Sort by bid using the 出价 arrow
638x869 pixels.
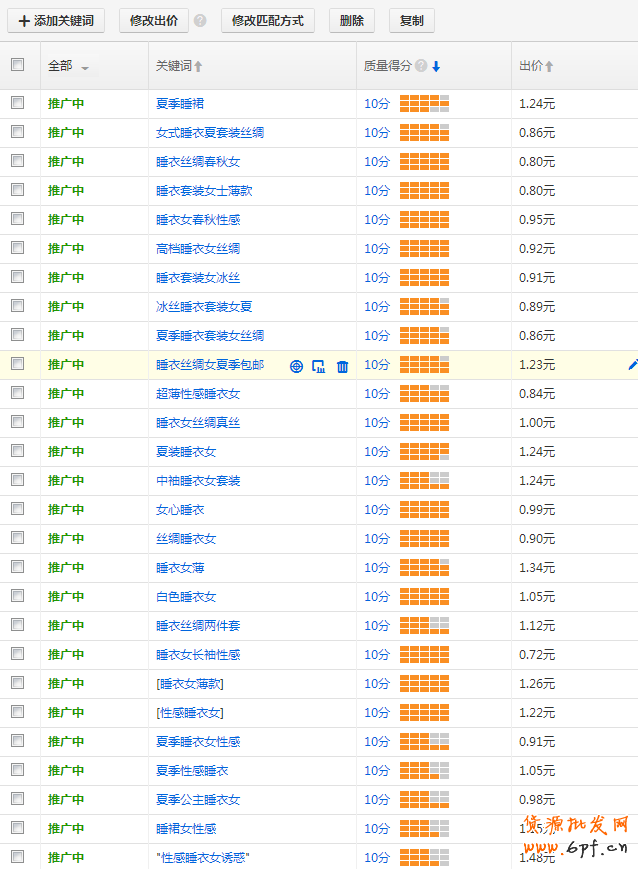[549, 67]
